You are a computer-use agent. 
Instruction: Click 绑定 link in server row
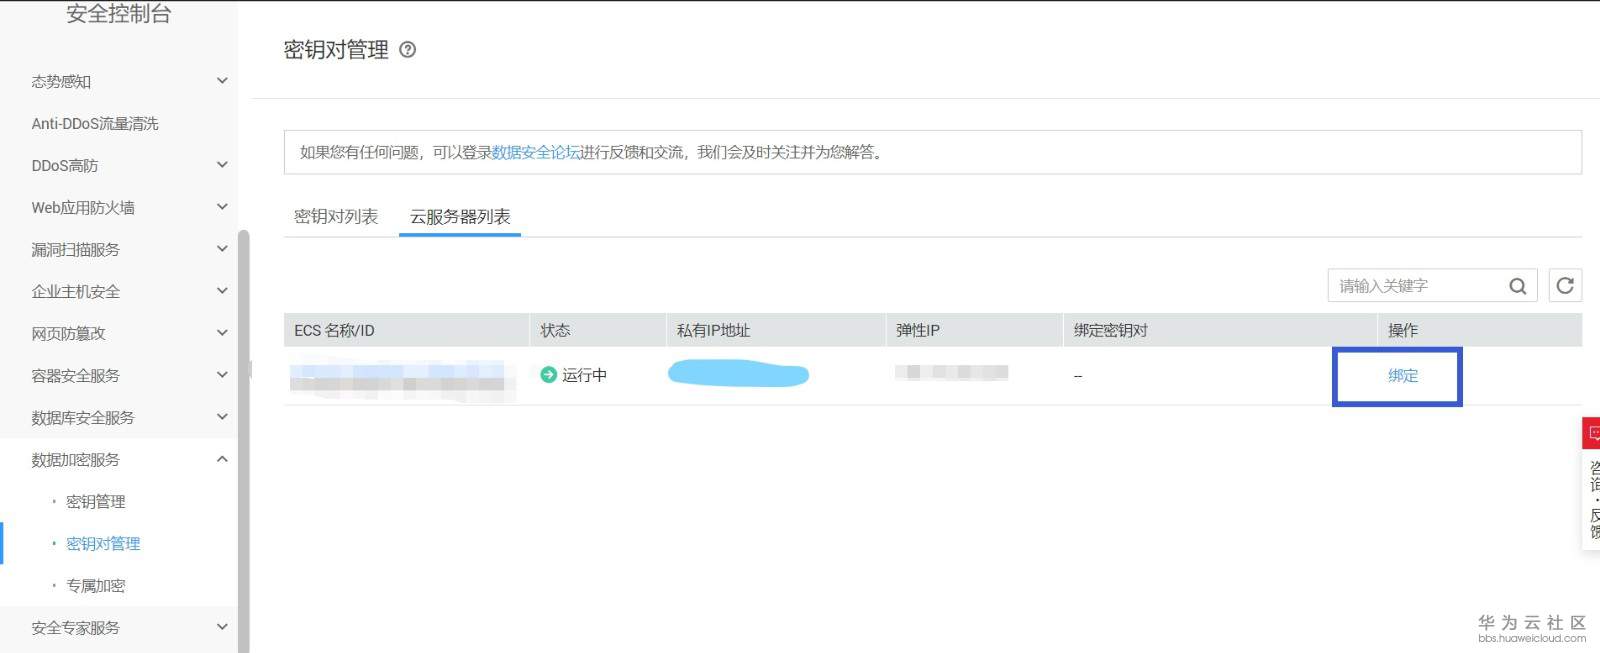point(1403,376)
